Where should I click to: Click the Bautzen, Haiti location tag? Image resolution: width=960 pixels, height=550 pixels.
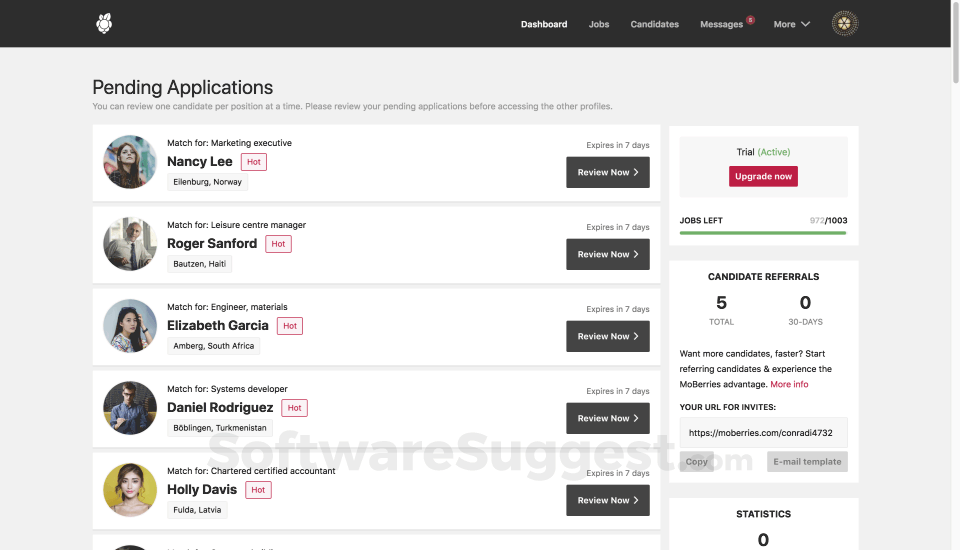200,264
